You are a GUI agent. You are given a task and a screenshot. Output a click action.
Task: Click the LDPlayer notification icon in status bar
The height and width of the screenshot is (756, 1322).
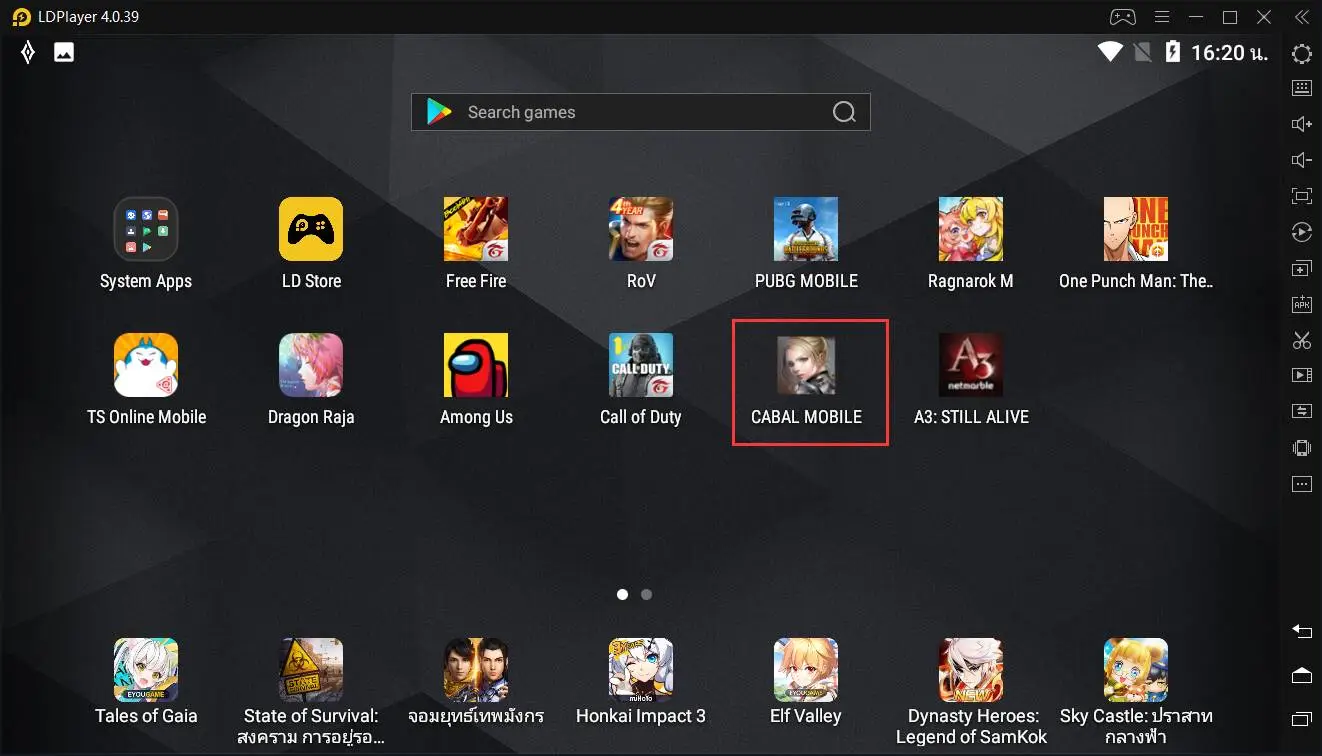pos(28,53)
